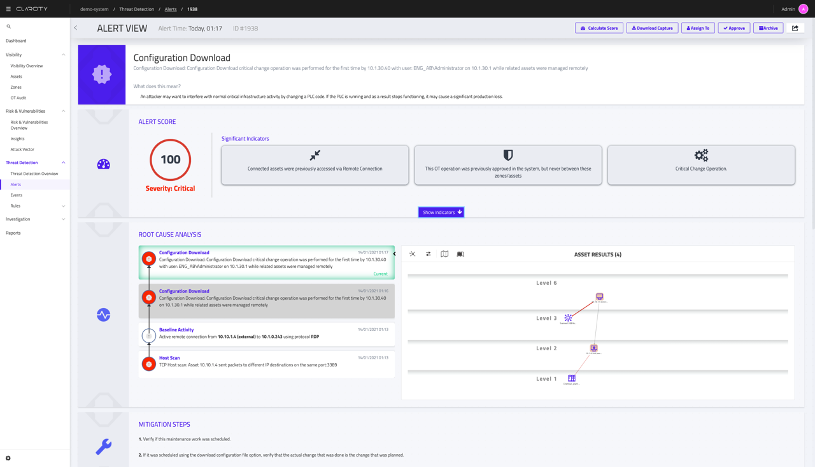Expand Show Indicators dropdown button

[441, 212]
